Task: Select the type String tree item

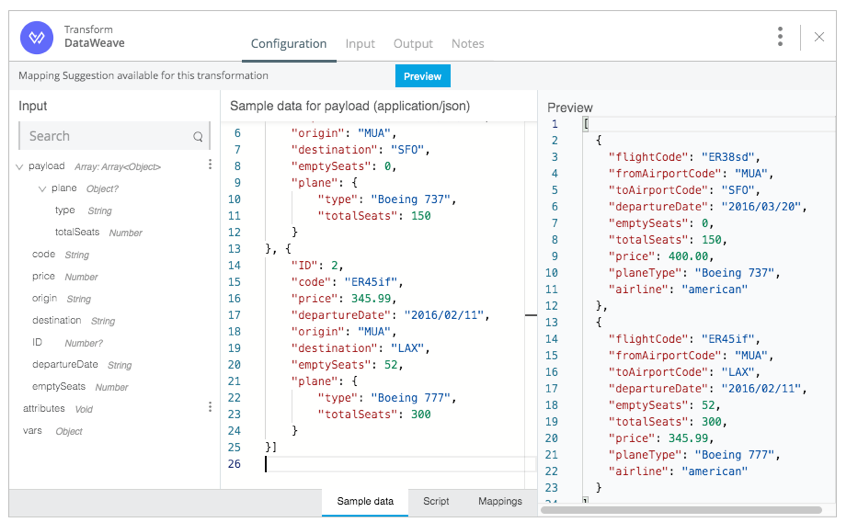Action: (x=83, y=211)
